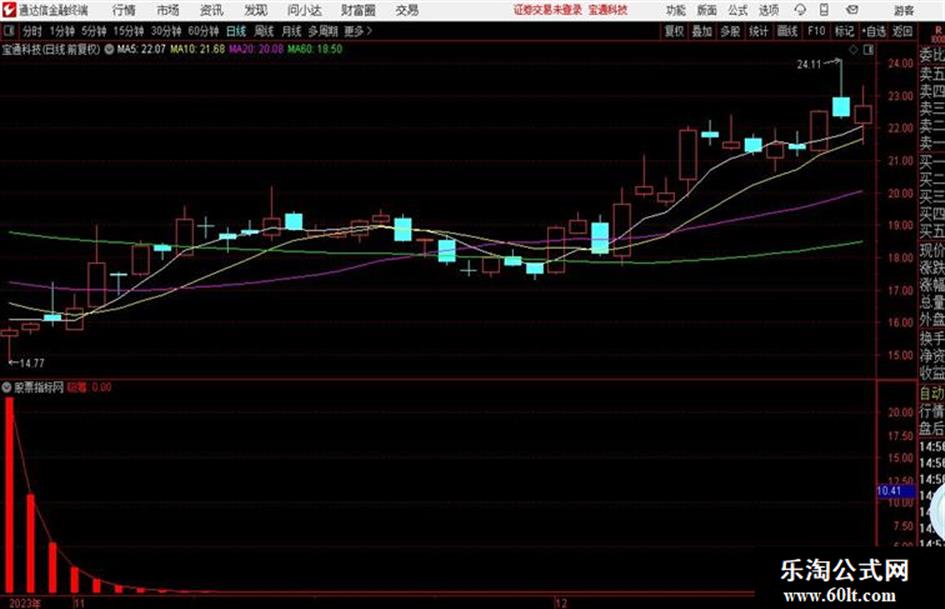Expand the 更多 periods list

(x=358, y=31)
